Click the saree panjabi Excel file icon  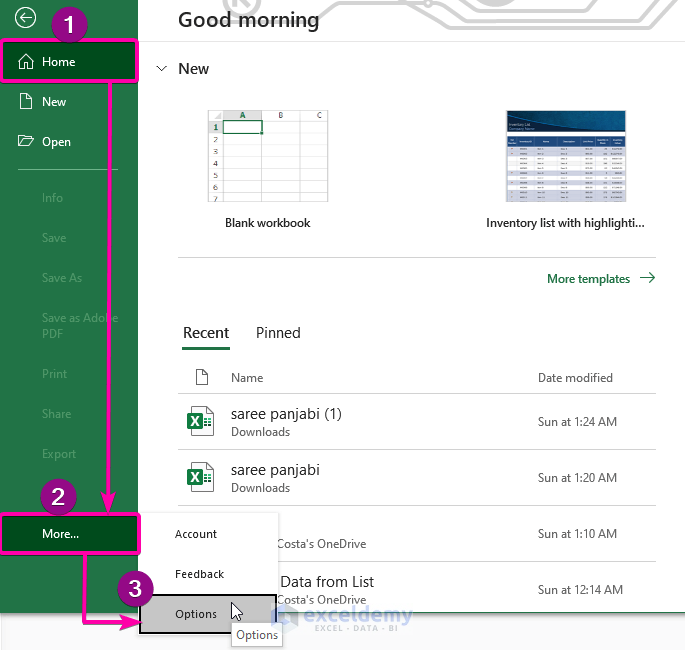[x=200, y=478]
